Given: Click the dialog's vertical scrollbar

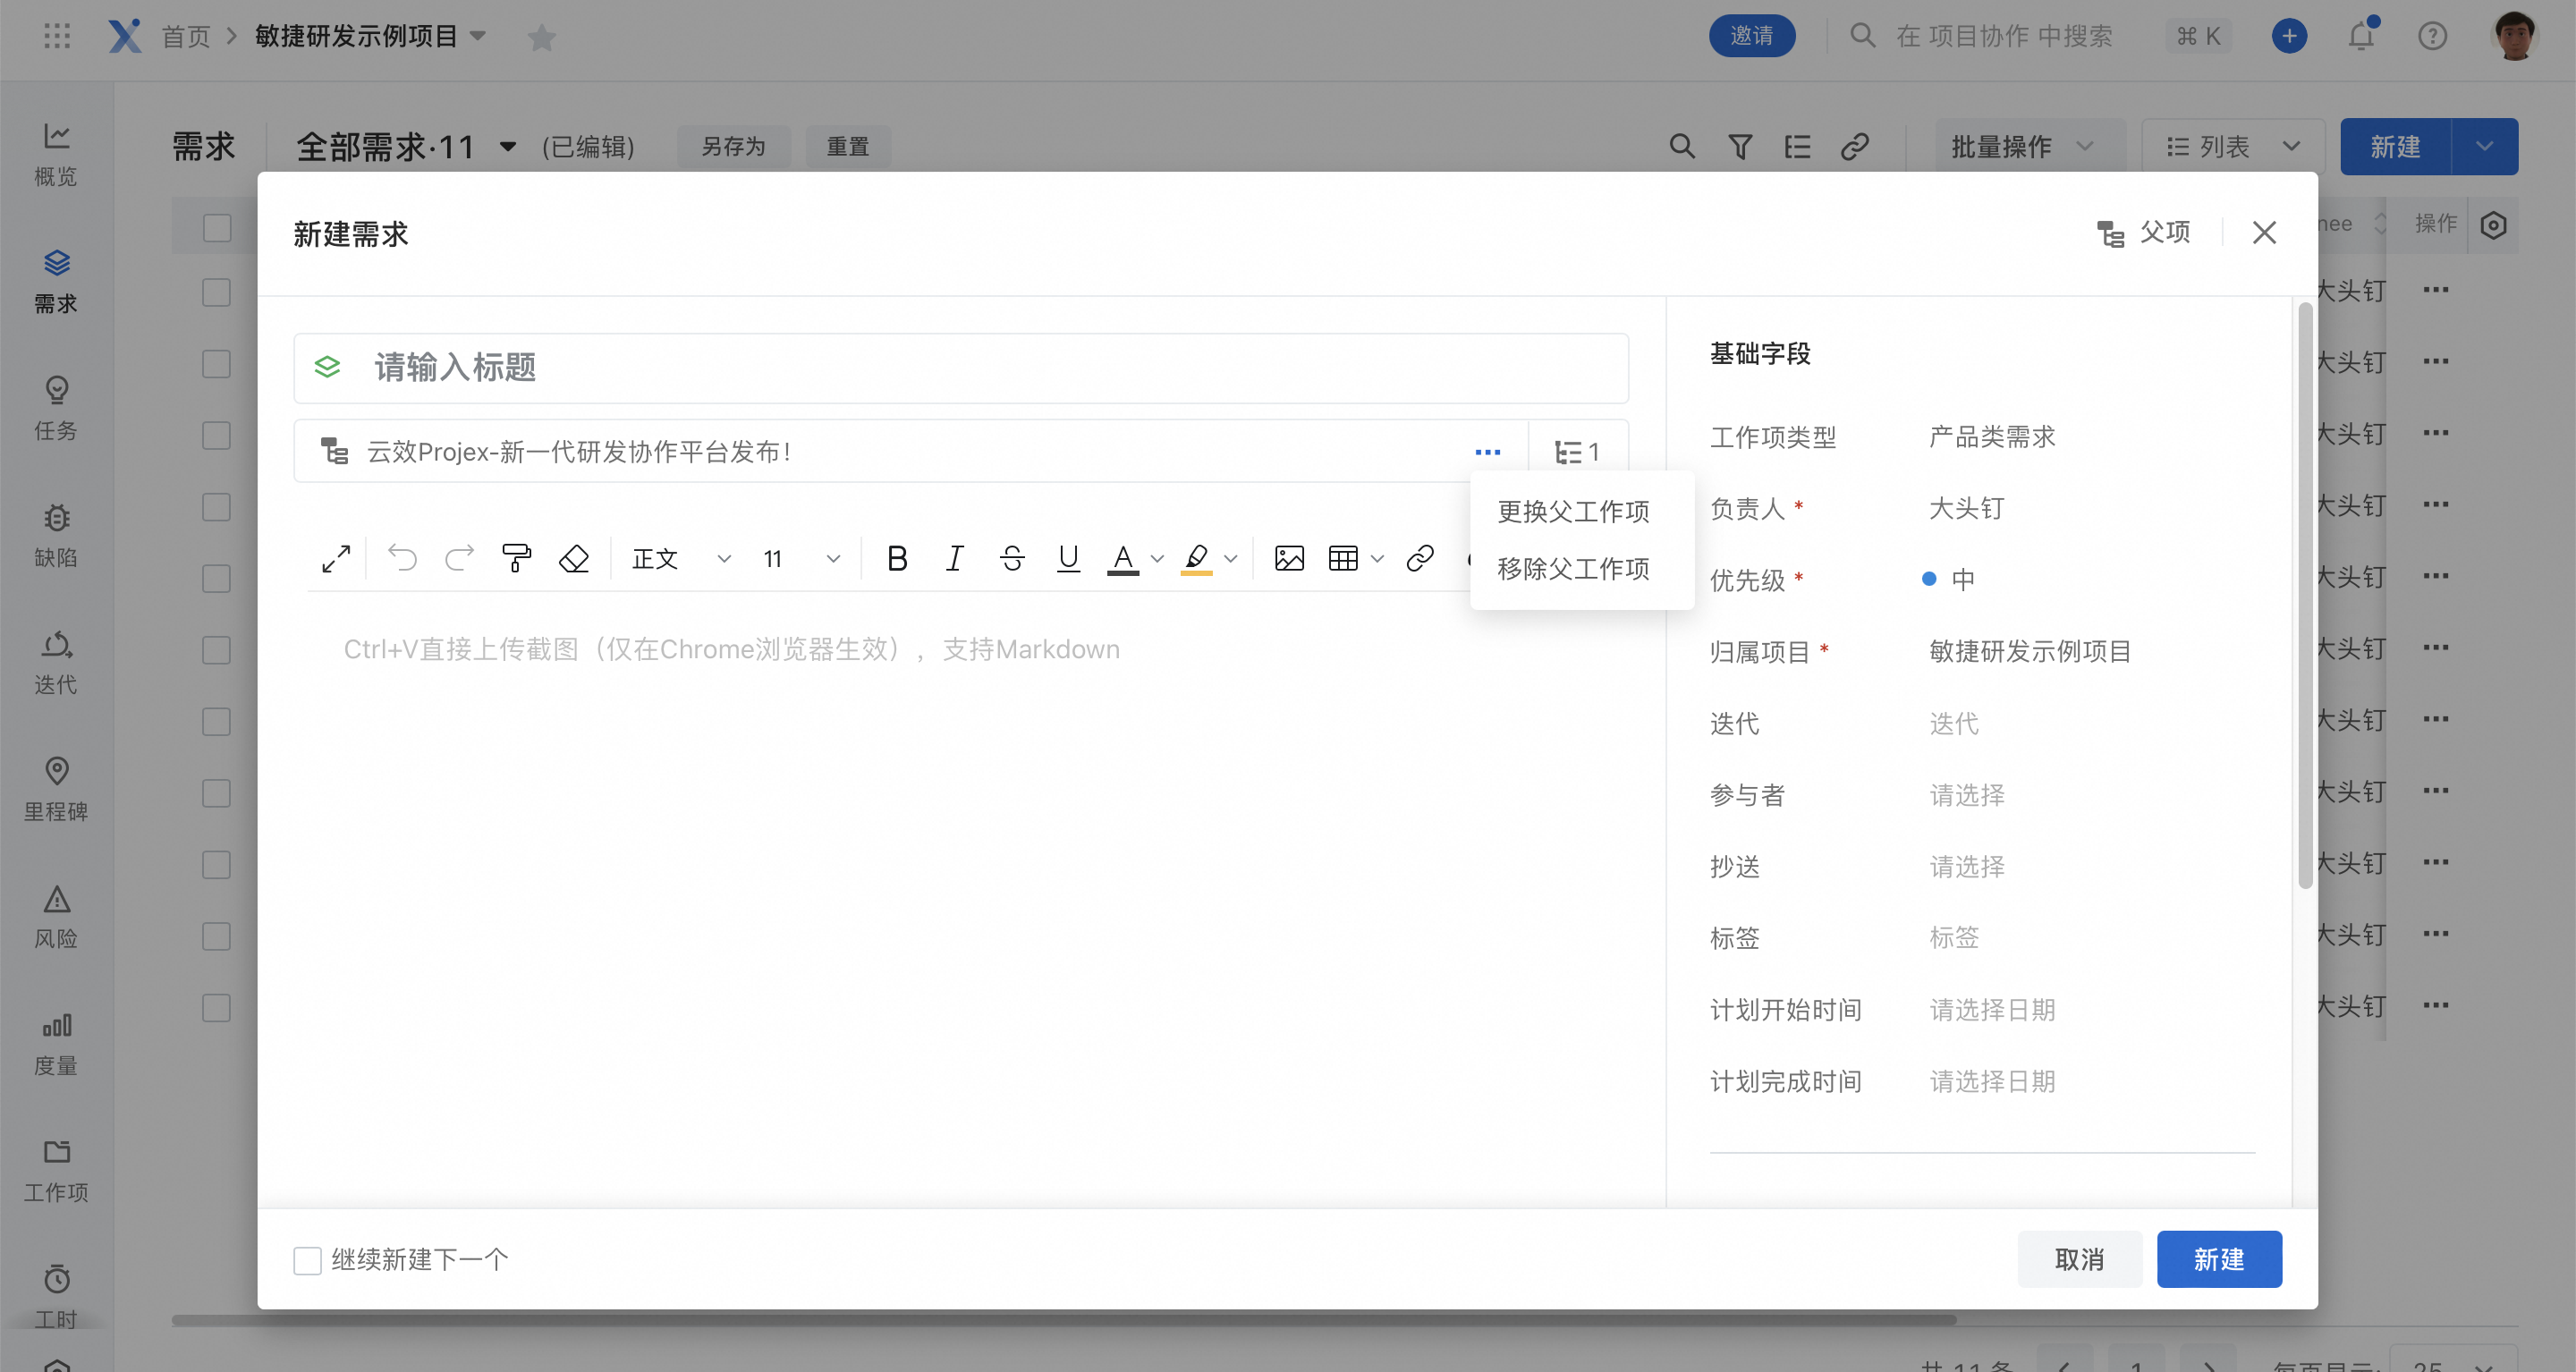Looking at the screenshot, I should (2305, 595).
